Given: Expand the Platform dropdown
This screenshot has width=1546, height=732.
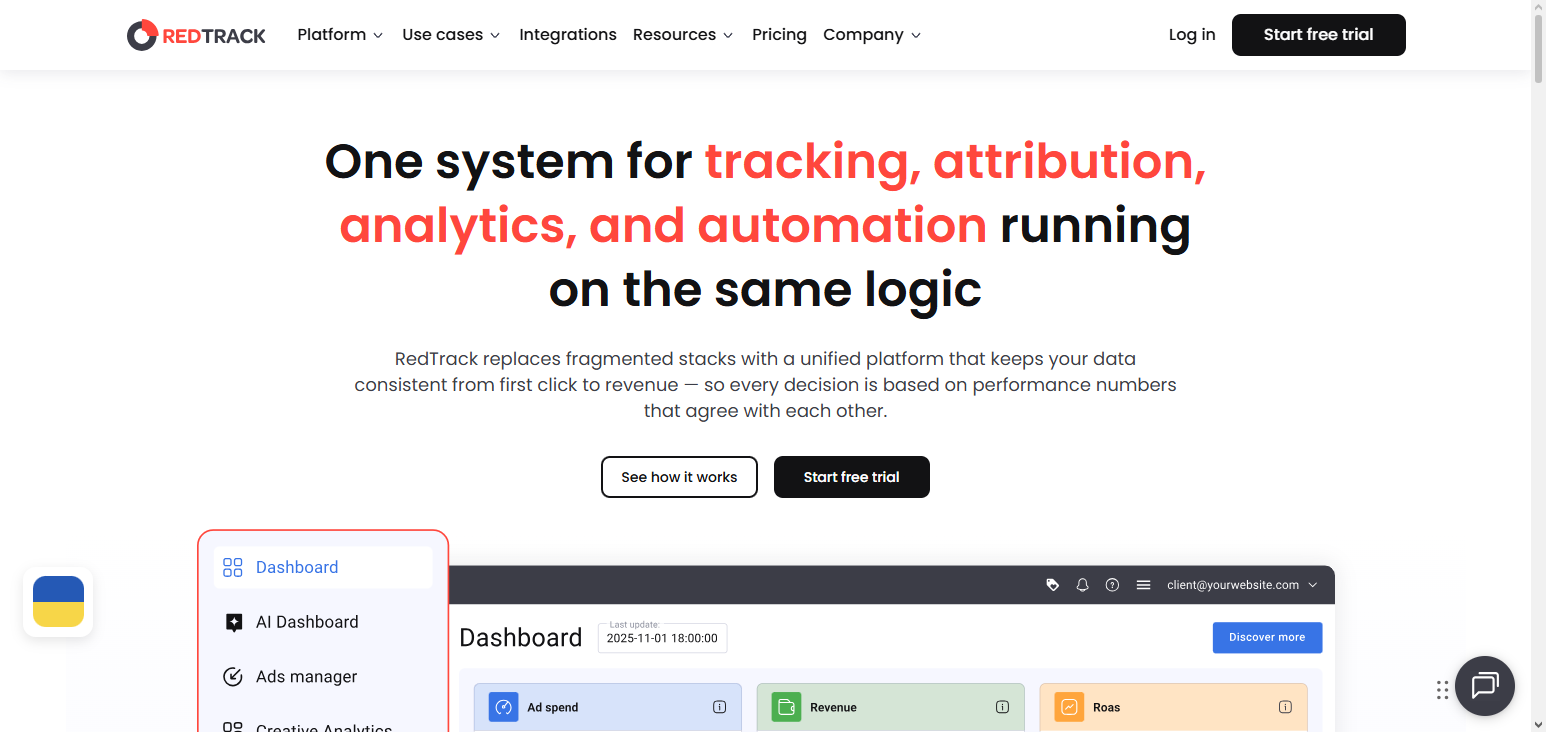Looking at the screenshot, I should click(x=339, y=34).
